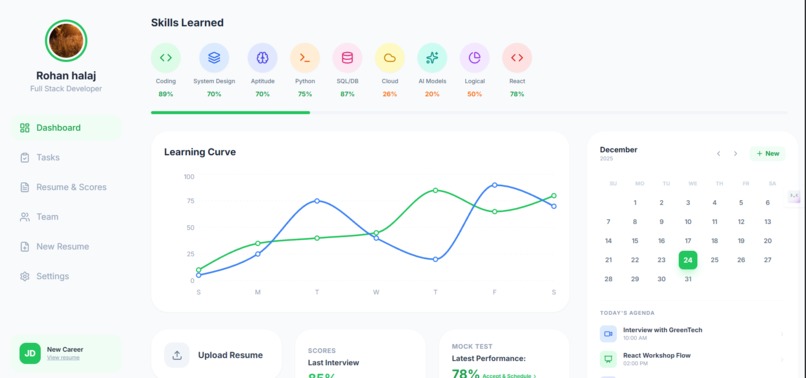The image size is (806, 378).
Task: Click the presentation icon for React Workshop Flow
Action: point(608,359)
